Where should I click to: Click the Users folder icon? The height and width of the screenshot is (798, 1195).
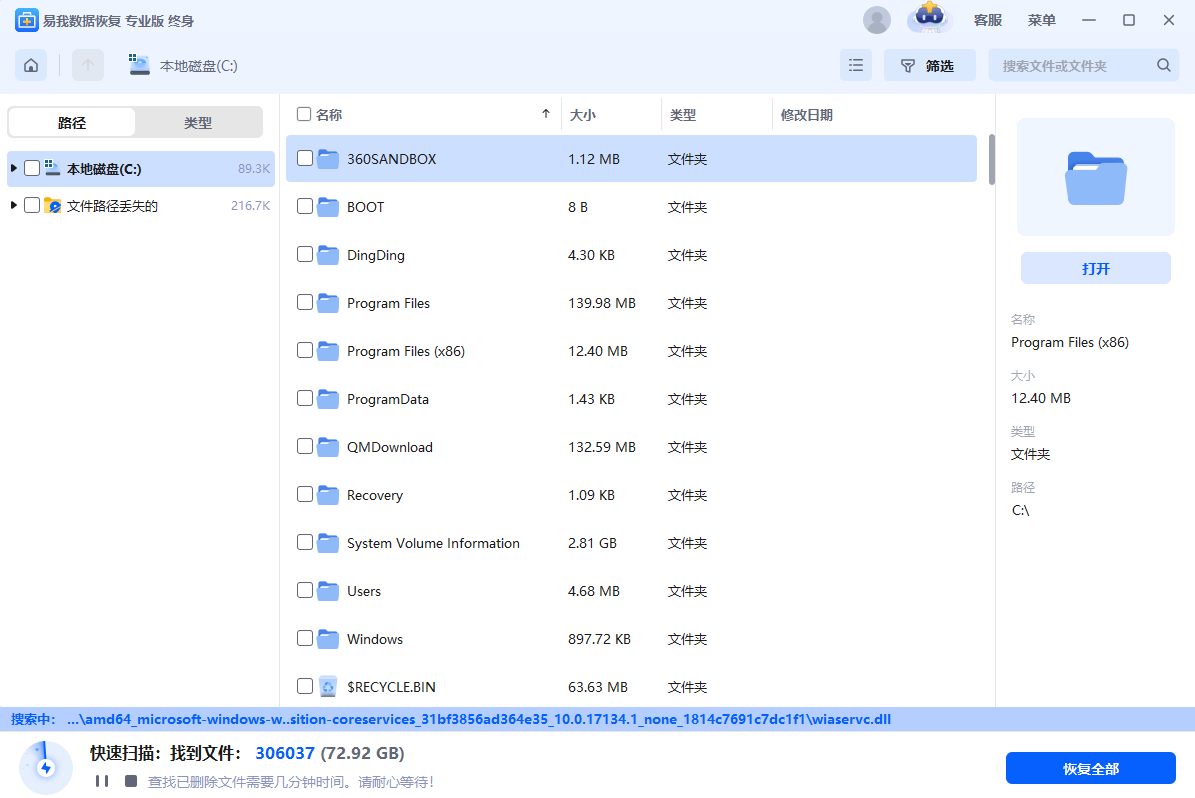click(x=328, y=591)
